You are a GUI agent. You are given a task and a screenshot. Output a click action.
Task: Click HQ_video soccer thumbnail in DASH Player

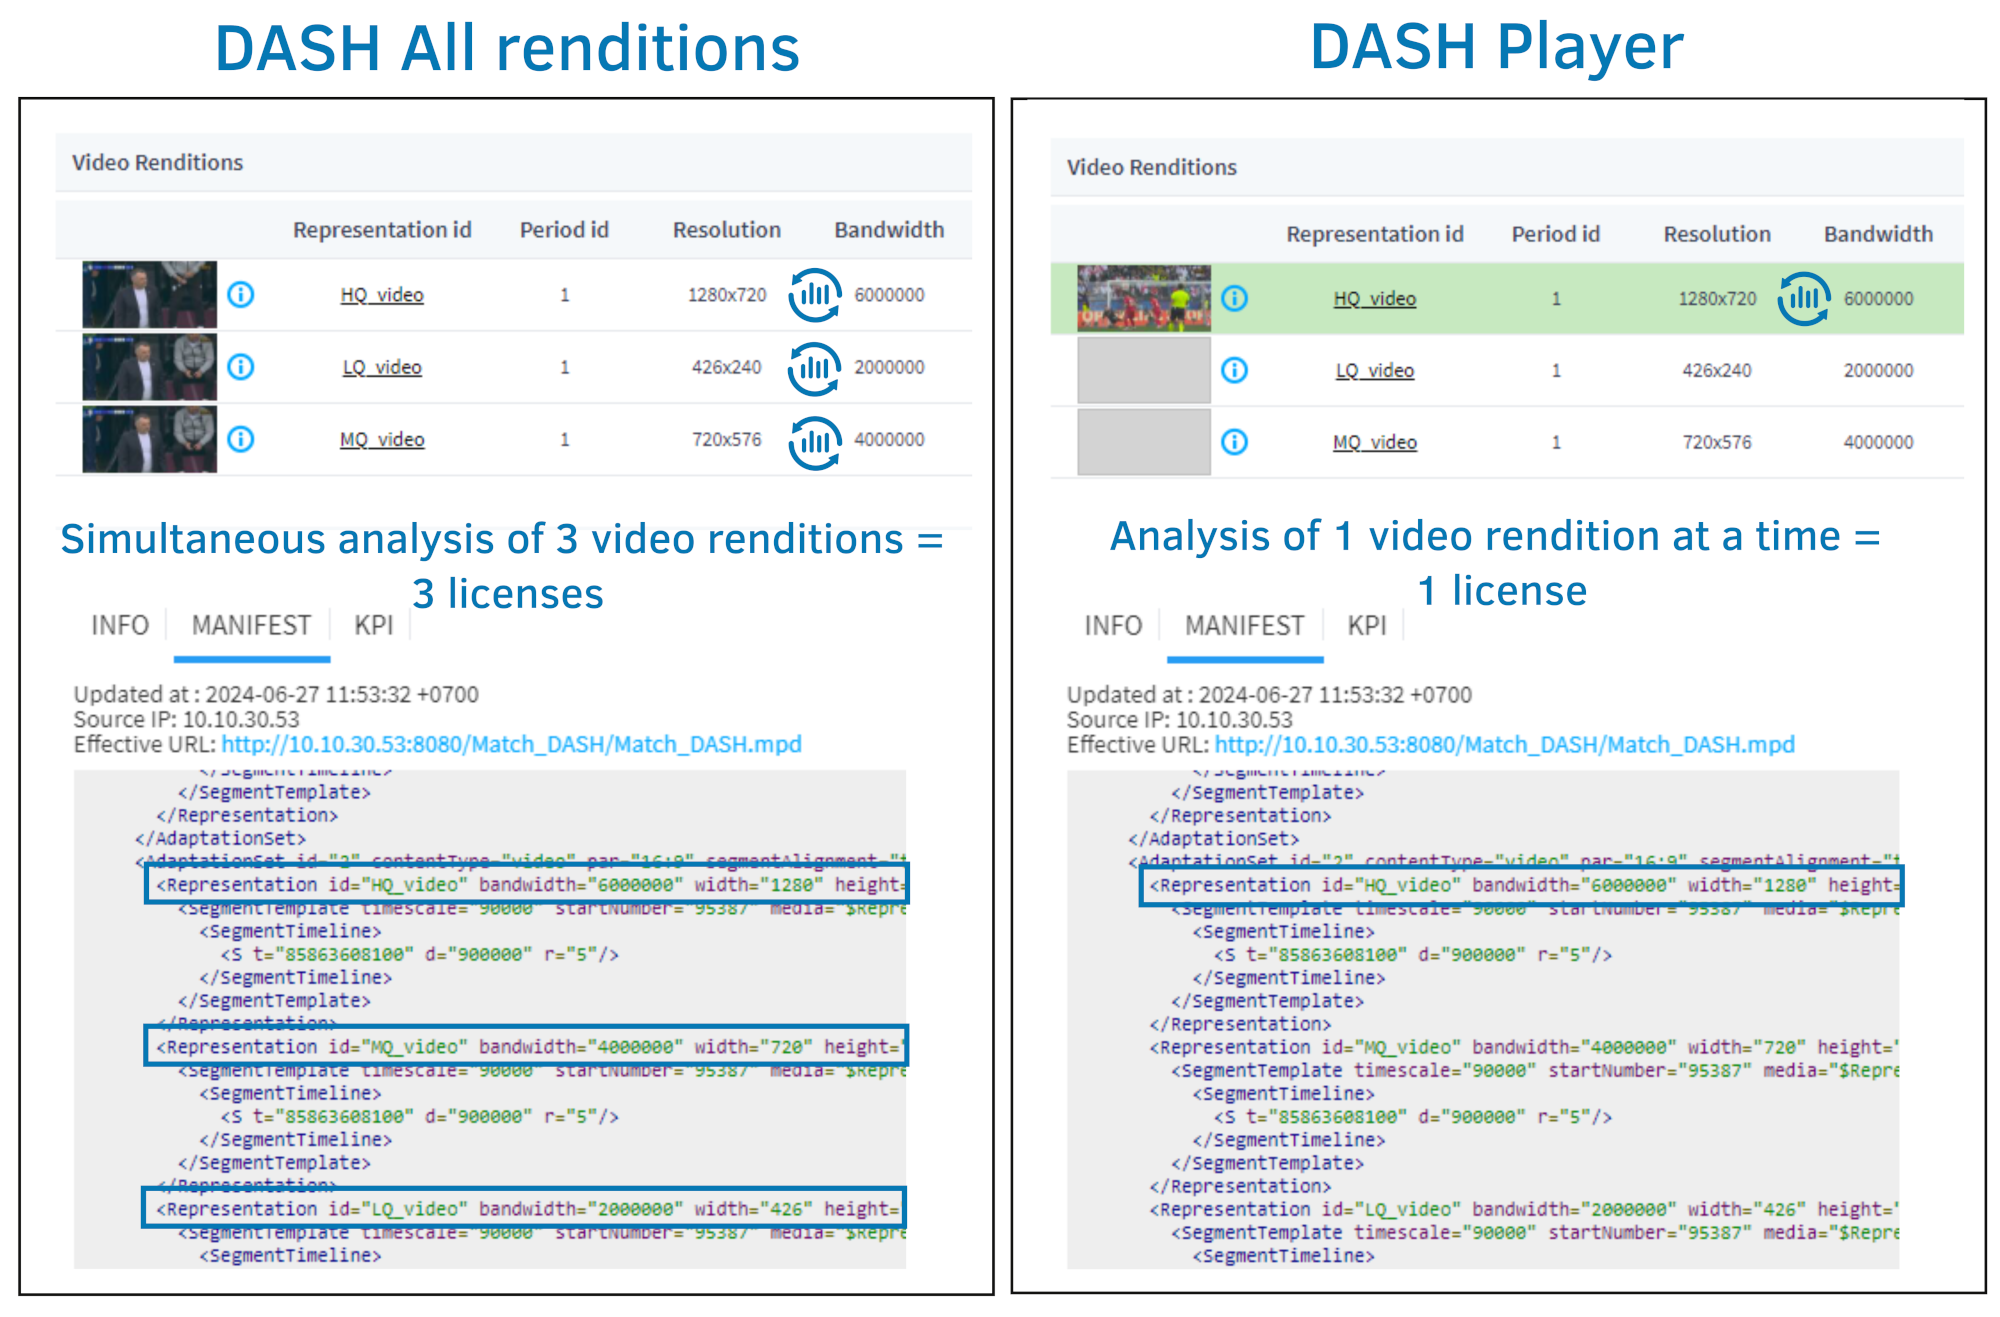pos(1144,298)
